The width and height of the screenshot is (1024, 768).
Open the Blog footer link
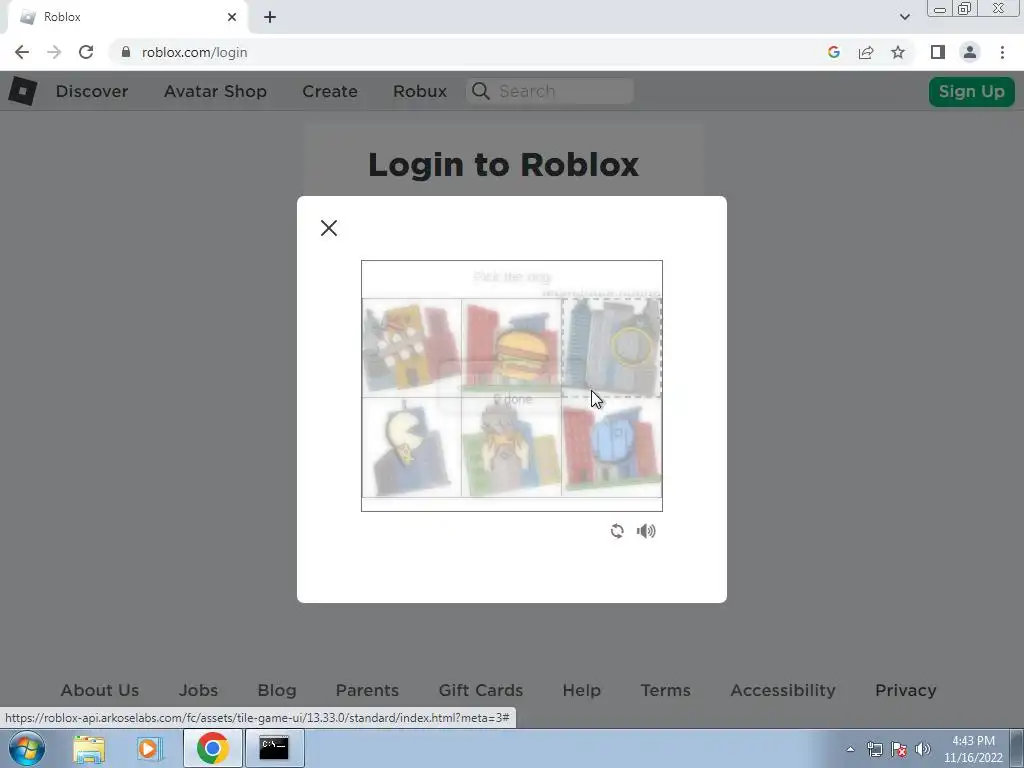277,690
